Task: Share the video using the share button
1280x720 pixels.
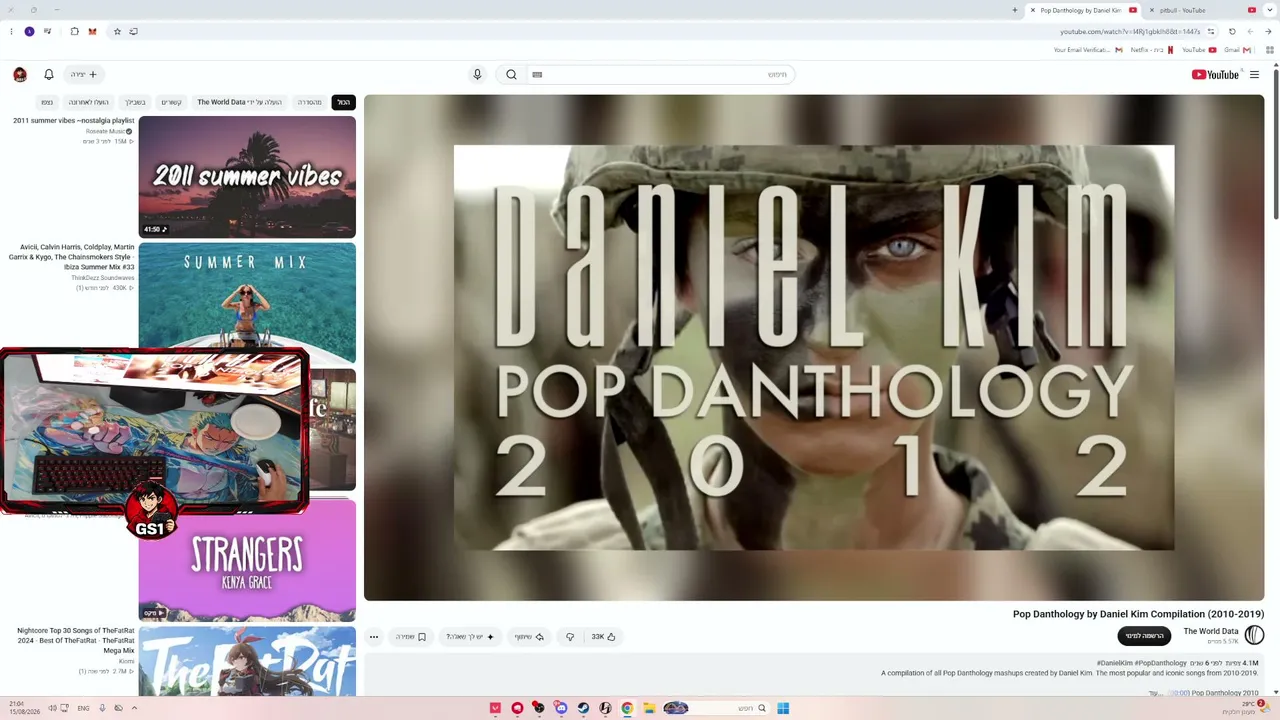Action: point(529,636)
